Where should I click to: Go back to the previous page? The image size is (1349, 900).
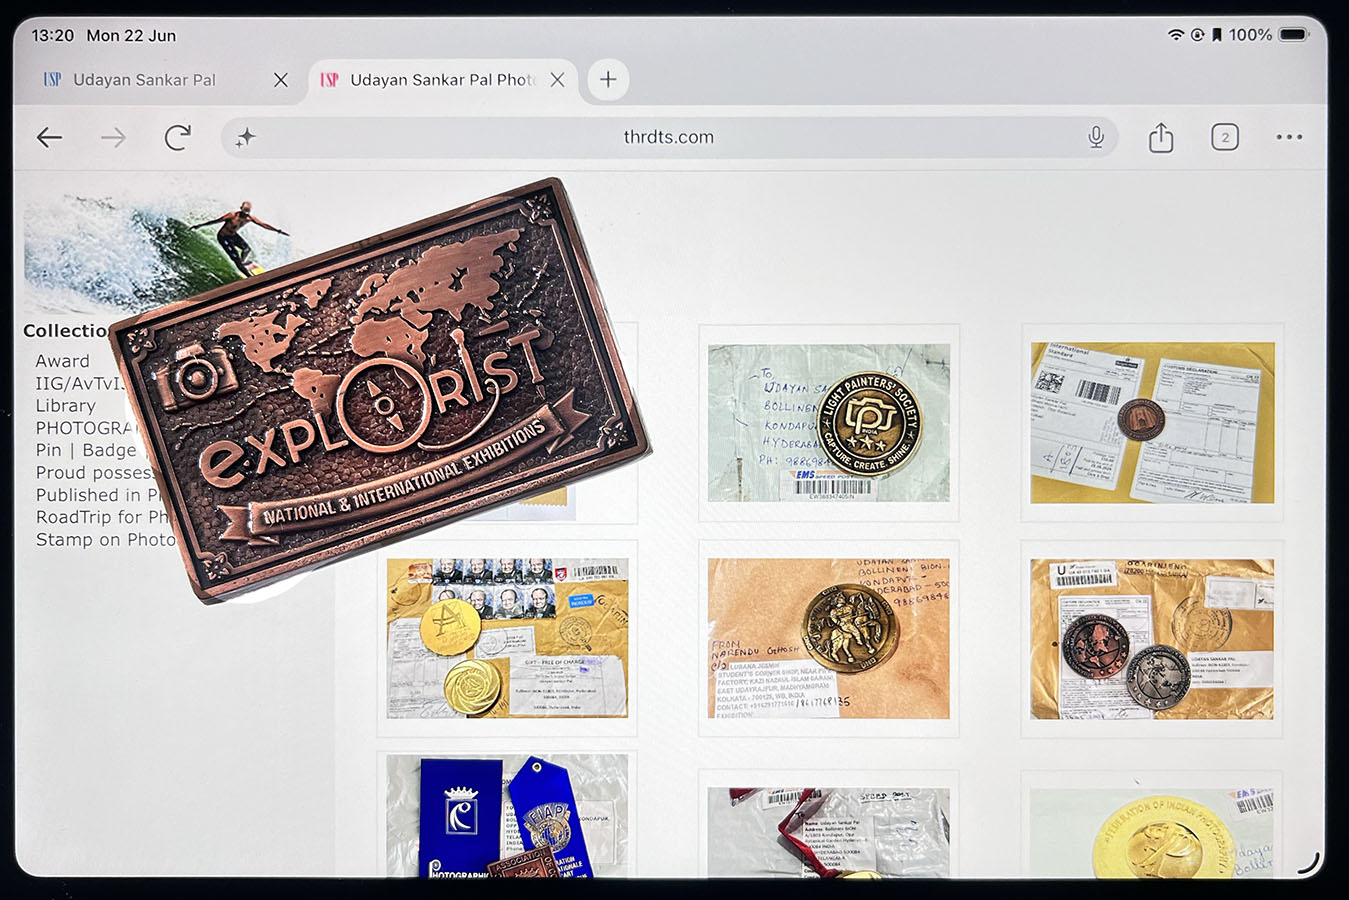point(49,137)
